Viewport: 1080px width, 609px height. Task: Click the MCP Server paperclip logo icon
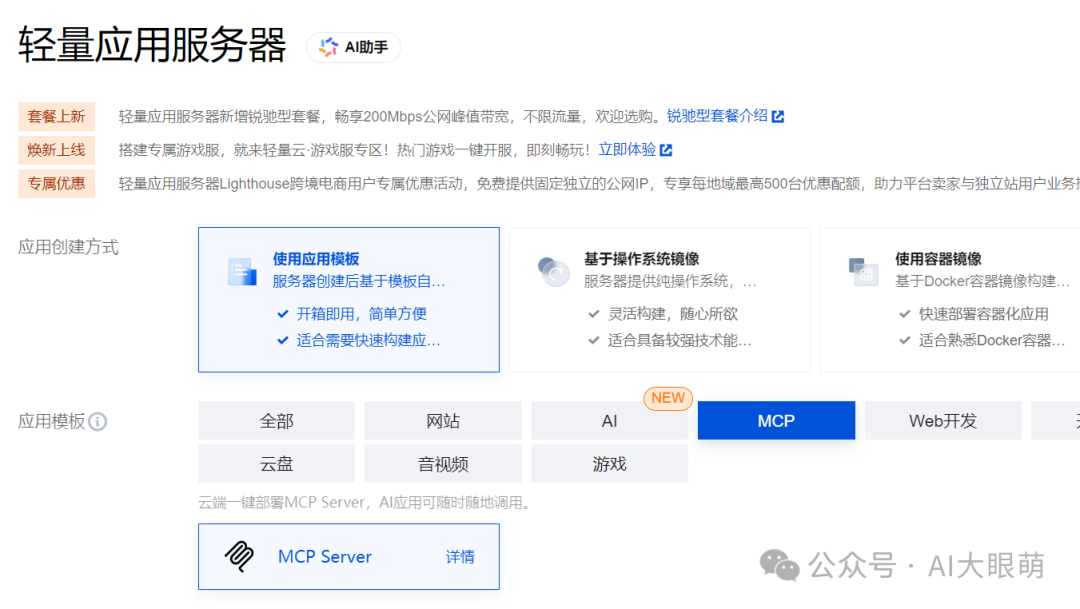click(239, 557)
